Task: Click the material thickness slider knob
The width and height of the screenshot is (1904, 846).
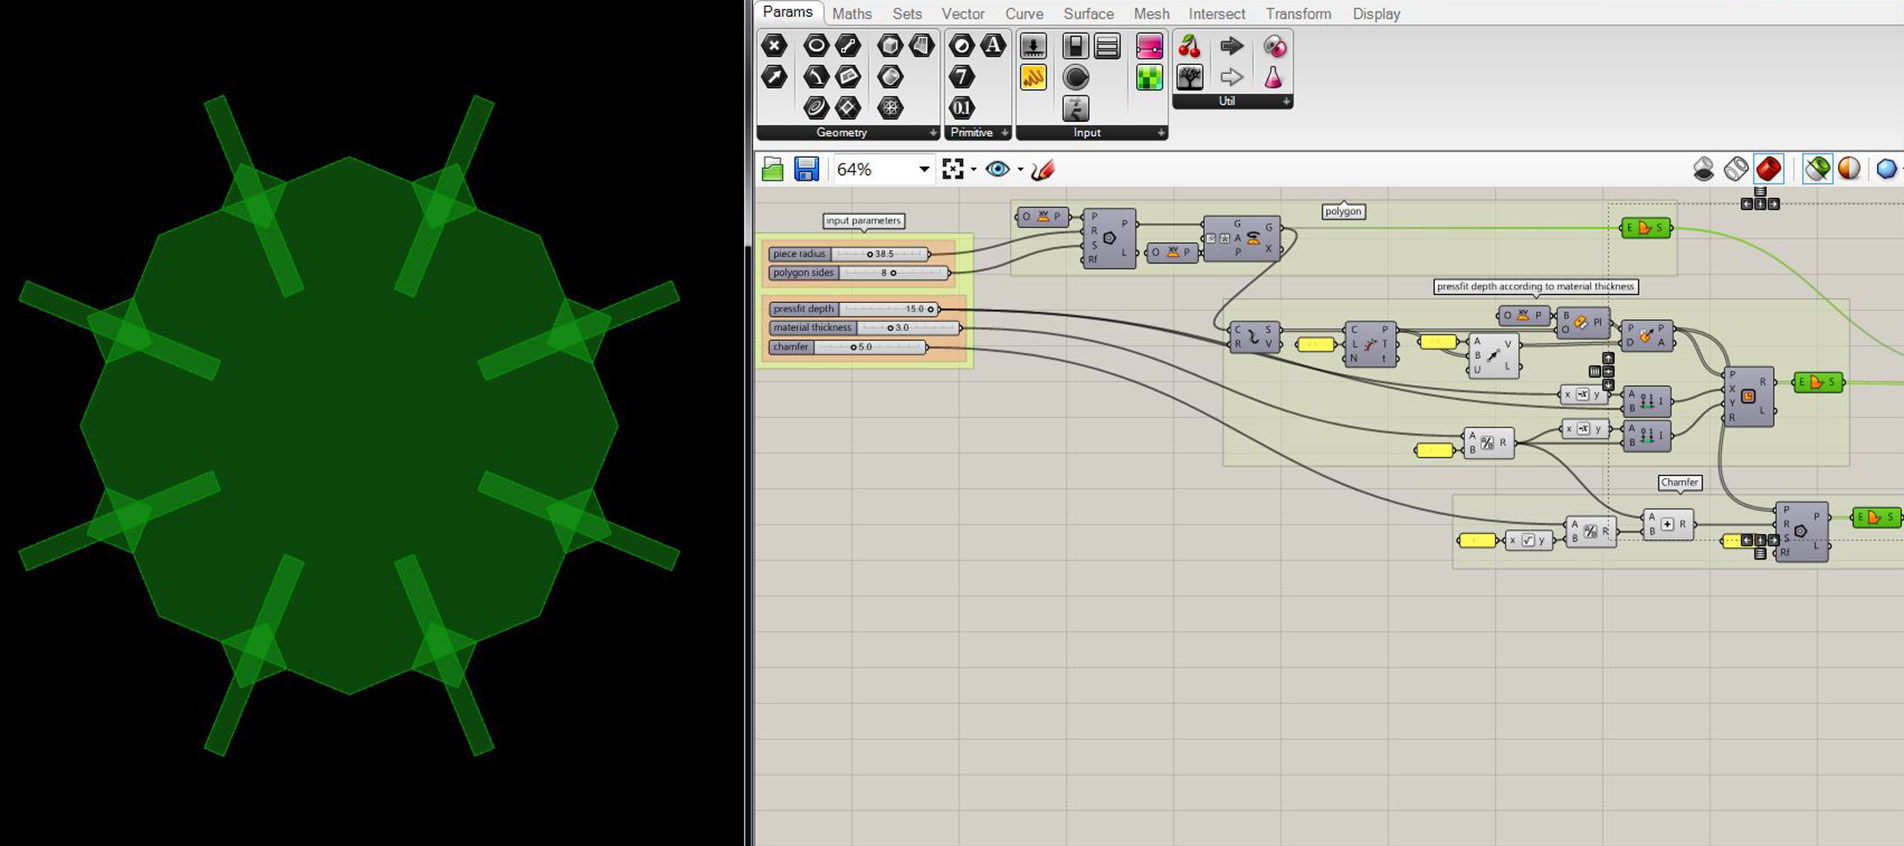Action: tap(890, 328)
